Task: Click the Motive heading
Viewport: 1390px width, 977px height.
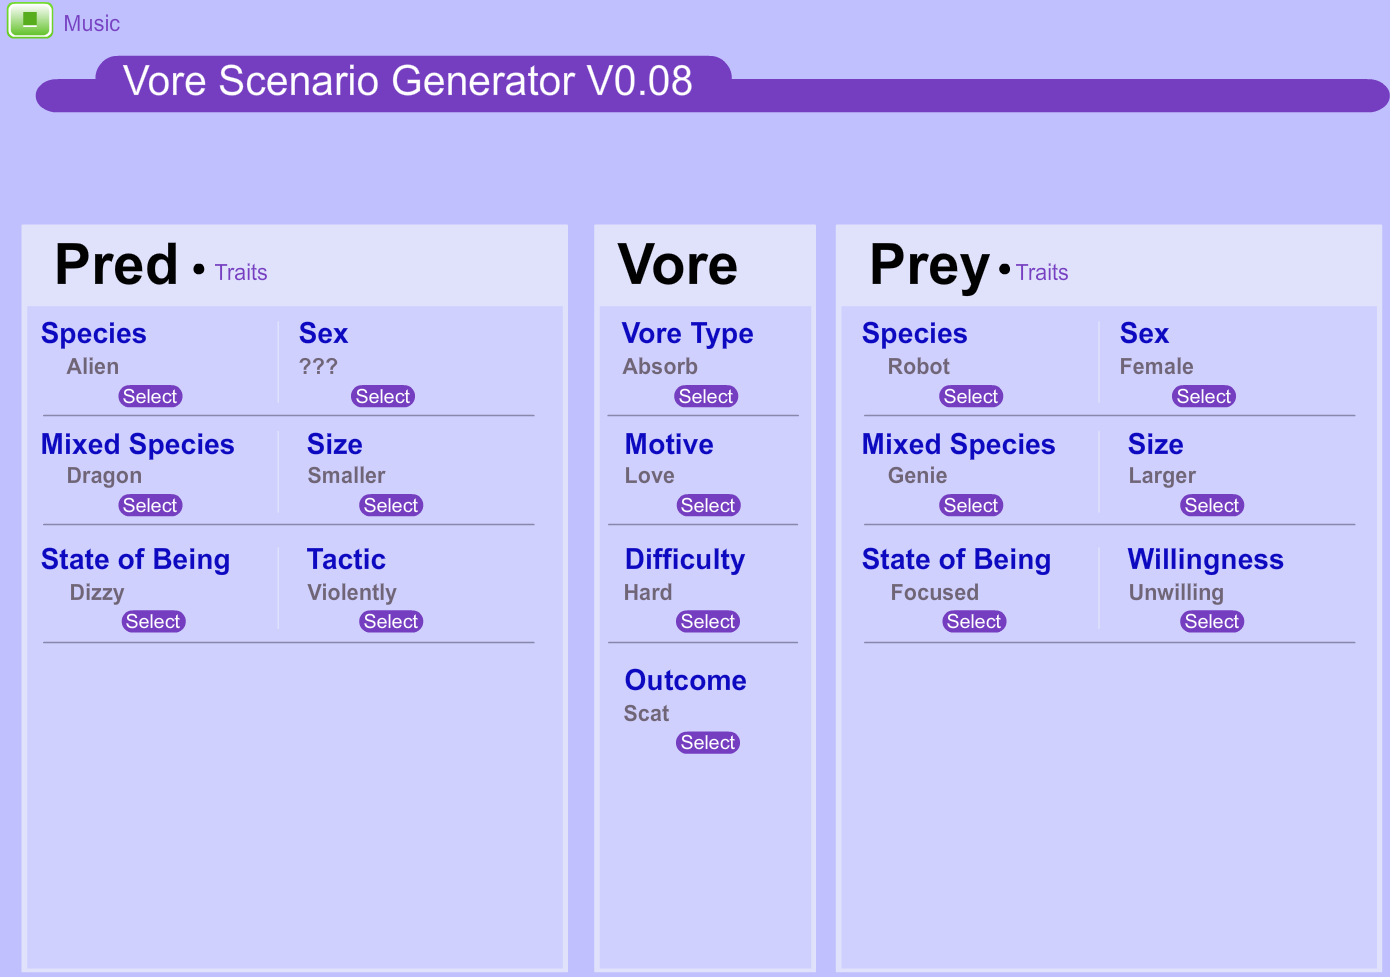Action: 669,444
